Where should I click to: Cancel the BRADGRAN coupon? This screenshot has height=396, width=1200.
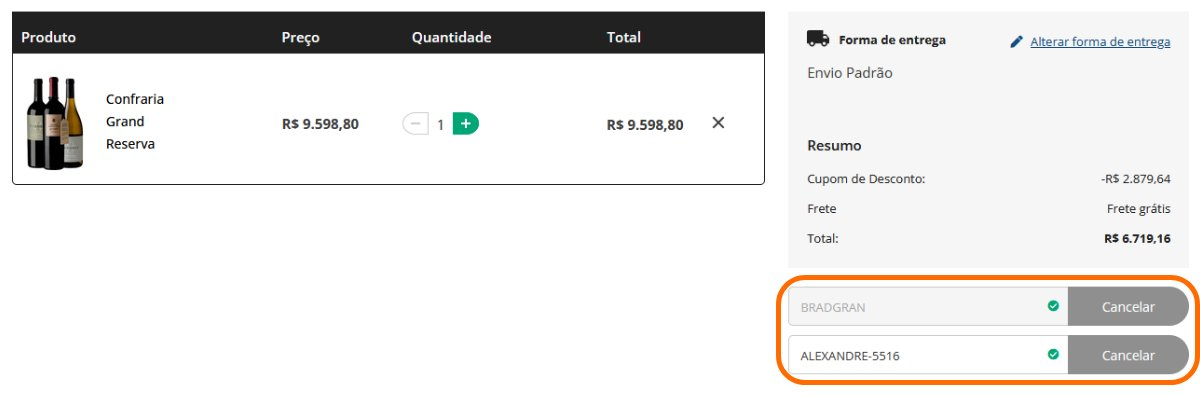click(x=1128, y=307)
